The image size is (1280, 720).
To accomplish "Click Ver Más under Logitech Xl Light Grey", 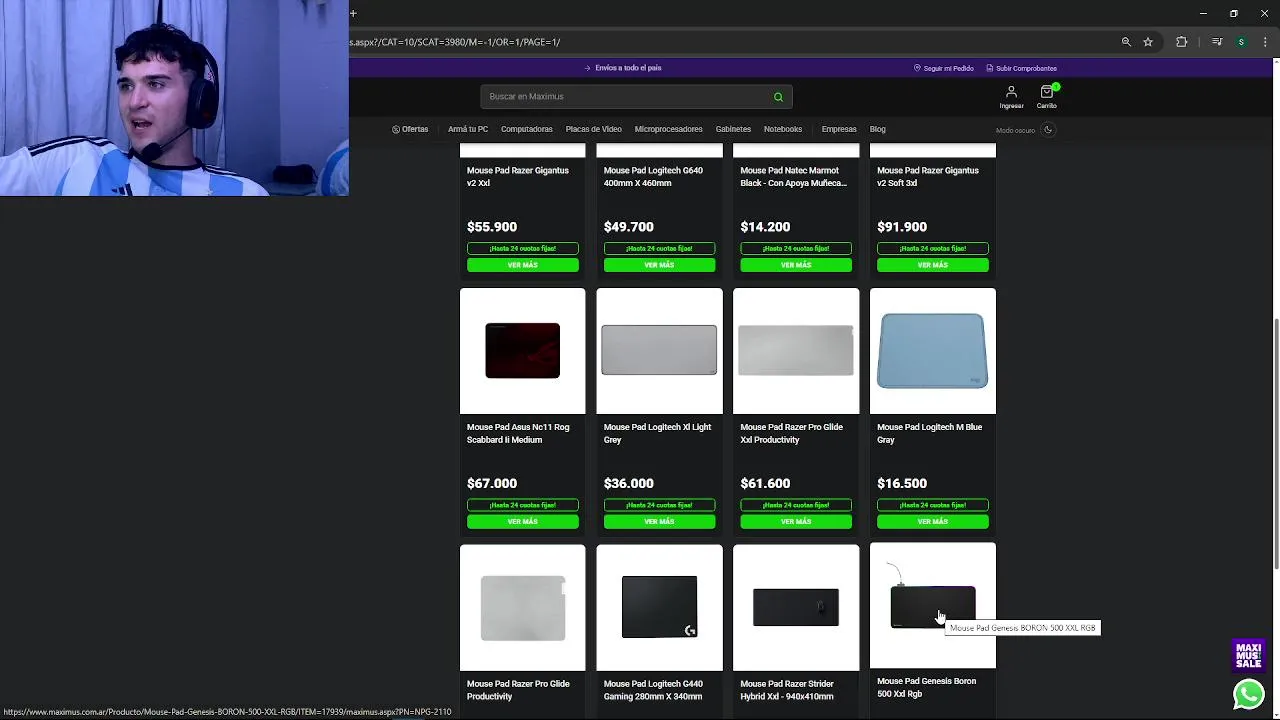I will tap(659, 522).
